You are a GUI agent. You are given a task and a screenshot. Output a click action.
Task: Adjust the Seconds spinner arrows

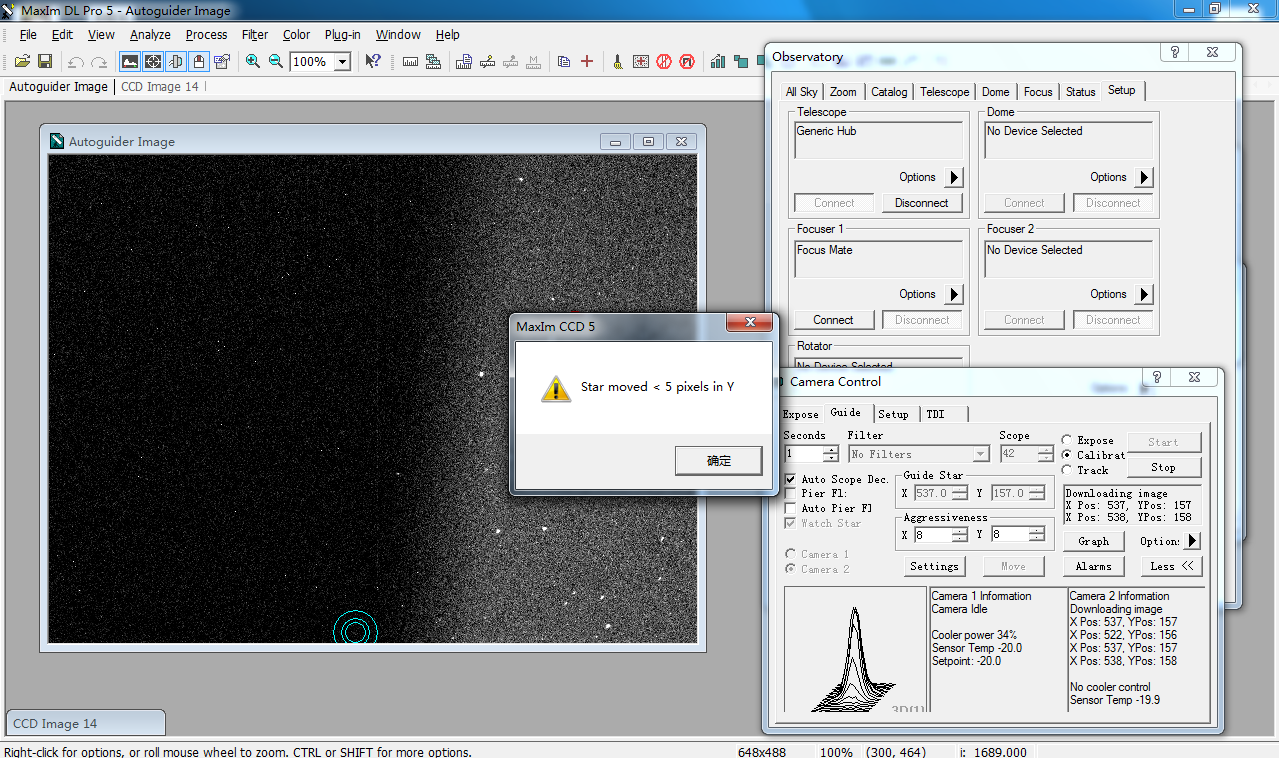[x=831, y=454]
